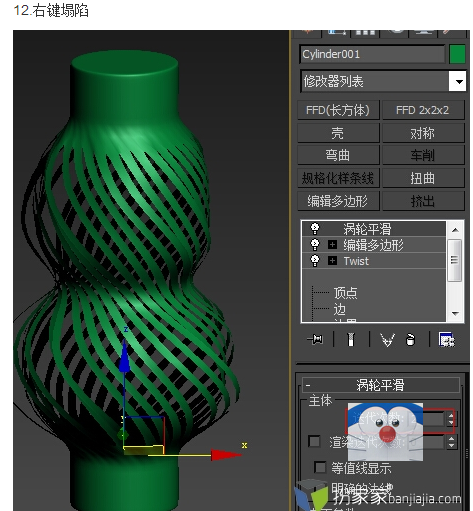Apply the FFD 2x2x2 modifier button
The width and height of the screenshot is (473, 511).
pyautogui.click(x=423, y=110)
